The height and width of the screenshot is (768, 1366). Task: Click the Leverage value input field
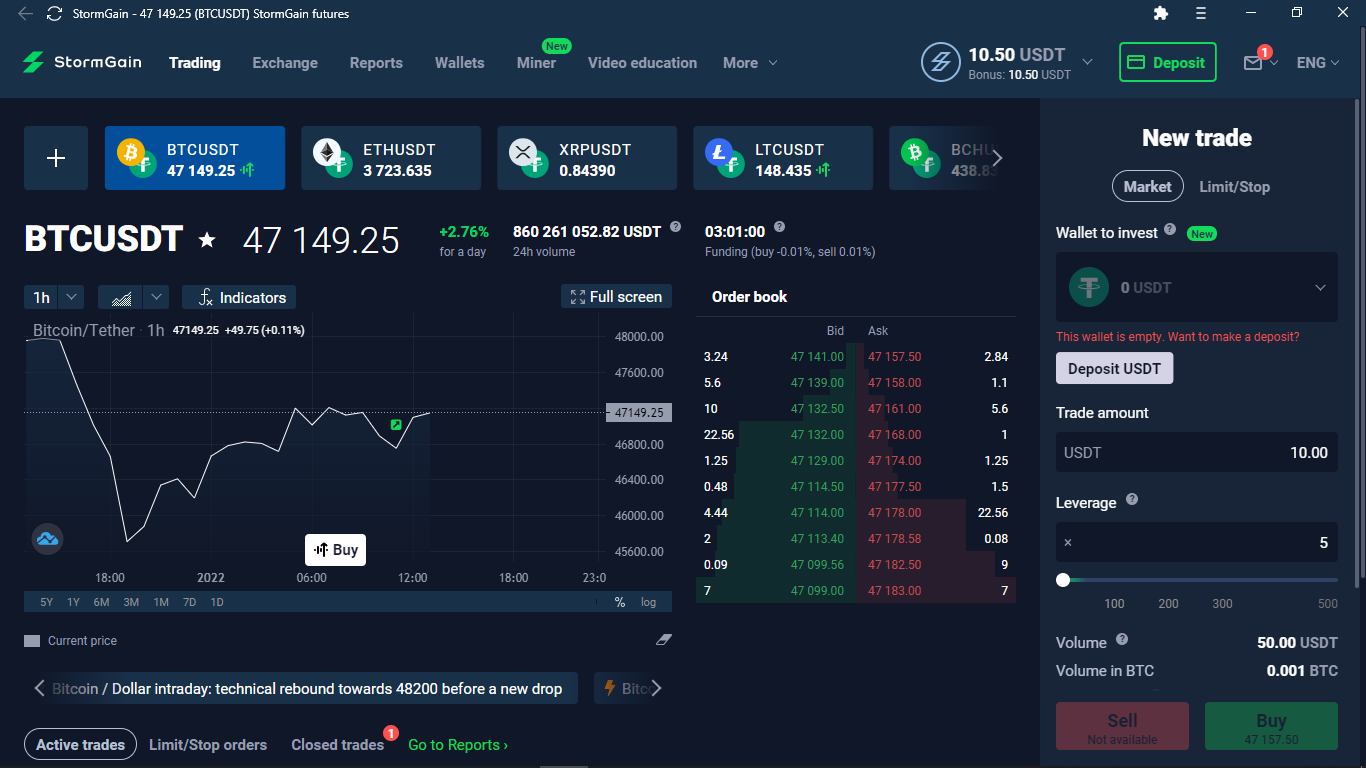click(1197, 542)
